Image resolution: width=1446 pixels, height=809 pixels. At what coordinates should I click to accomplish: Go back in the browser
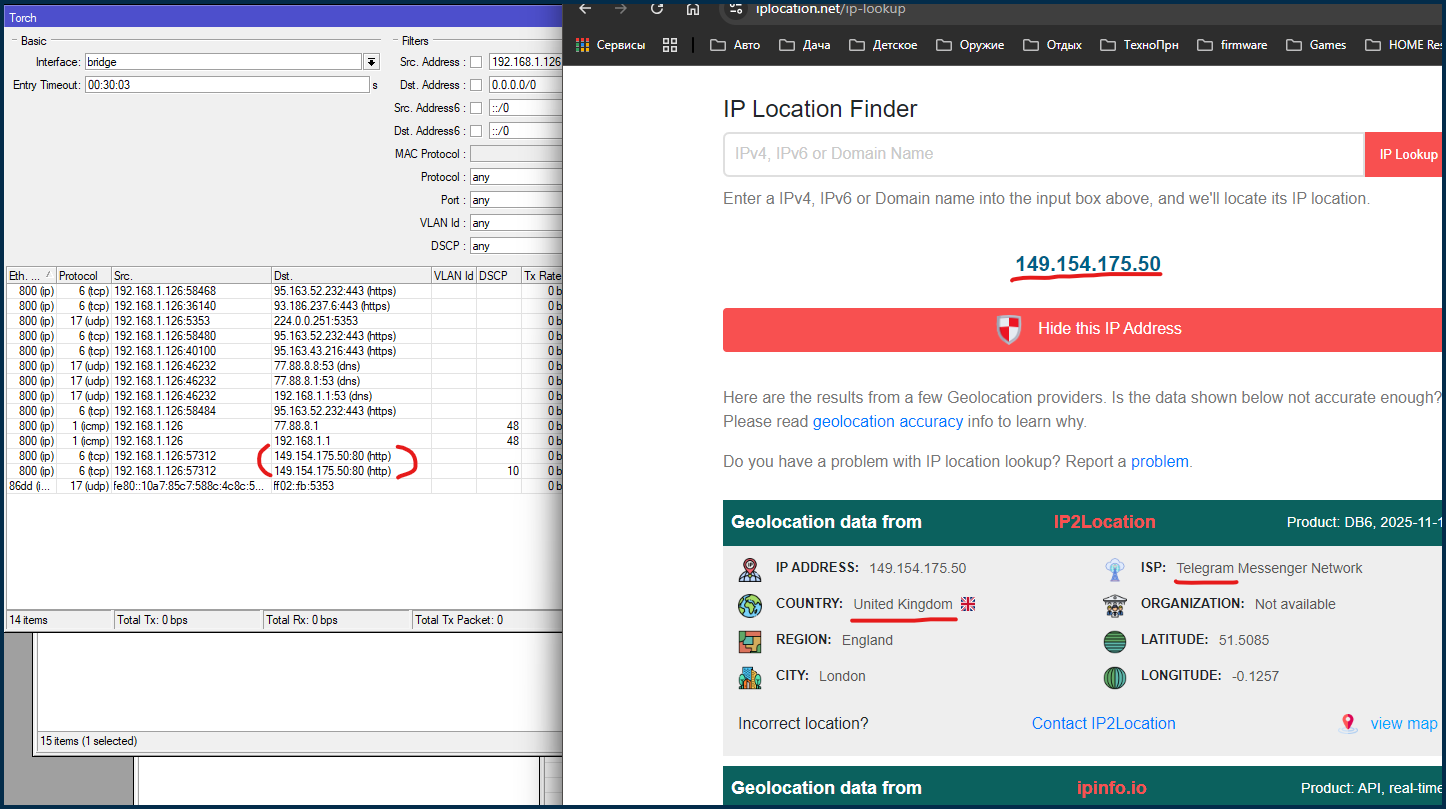point(585,8)
